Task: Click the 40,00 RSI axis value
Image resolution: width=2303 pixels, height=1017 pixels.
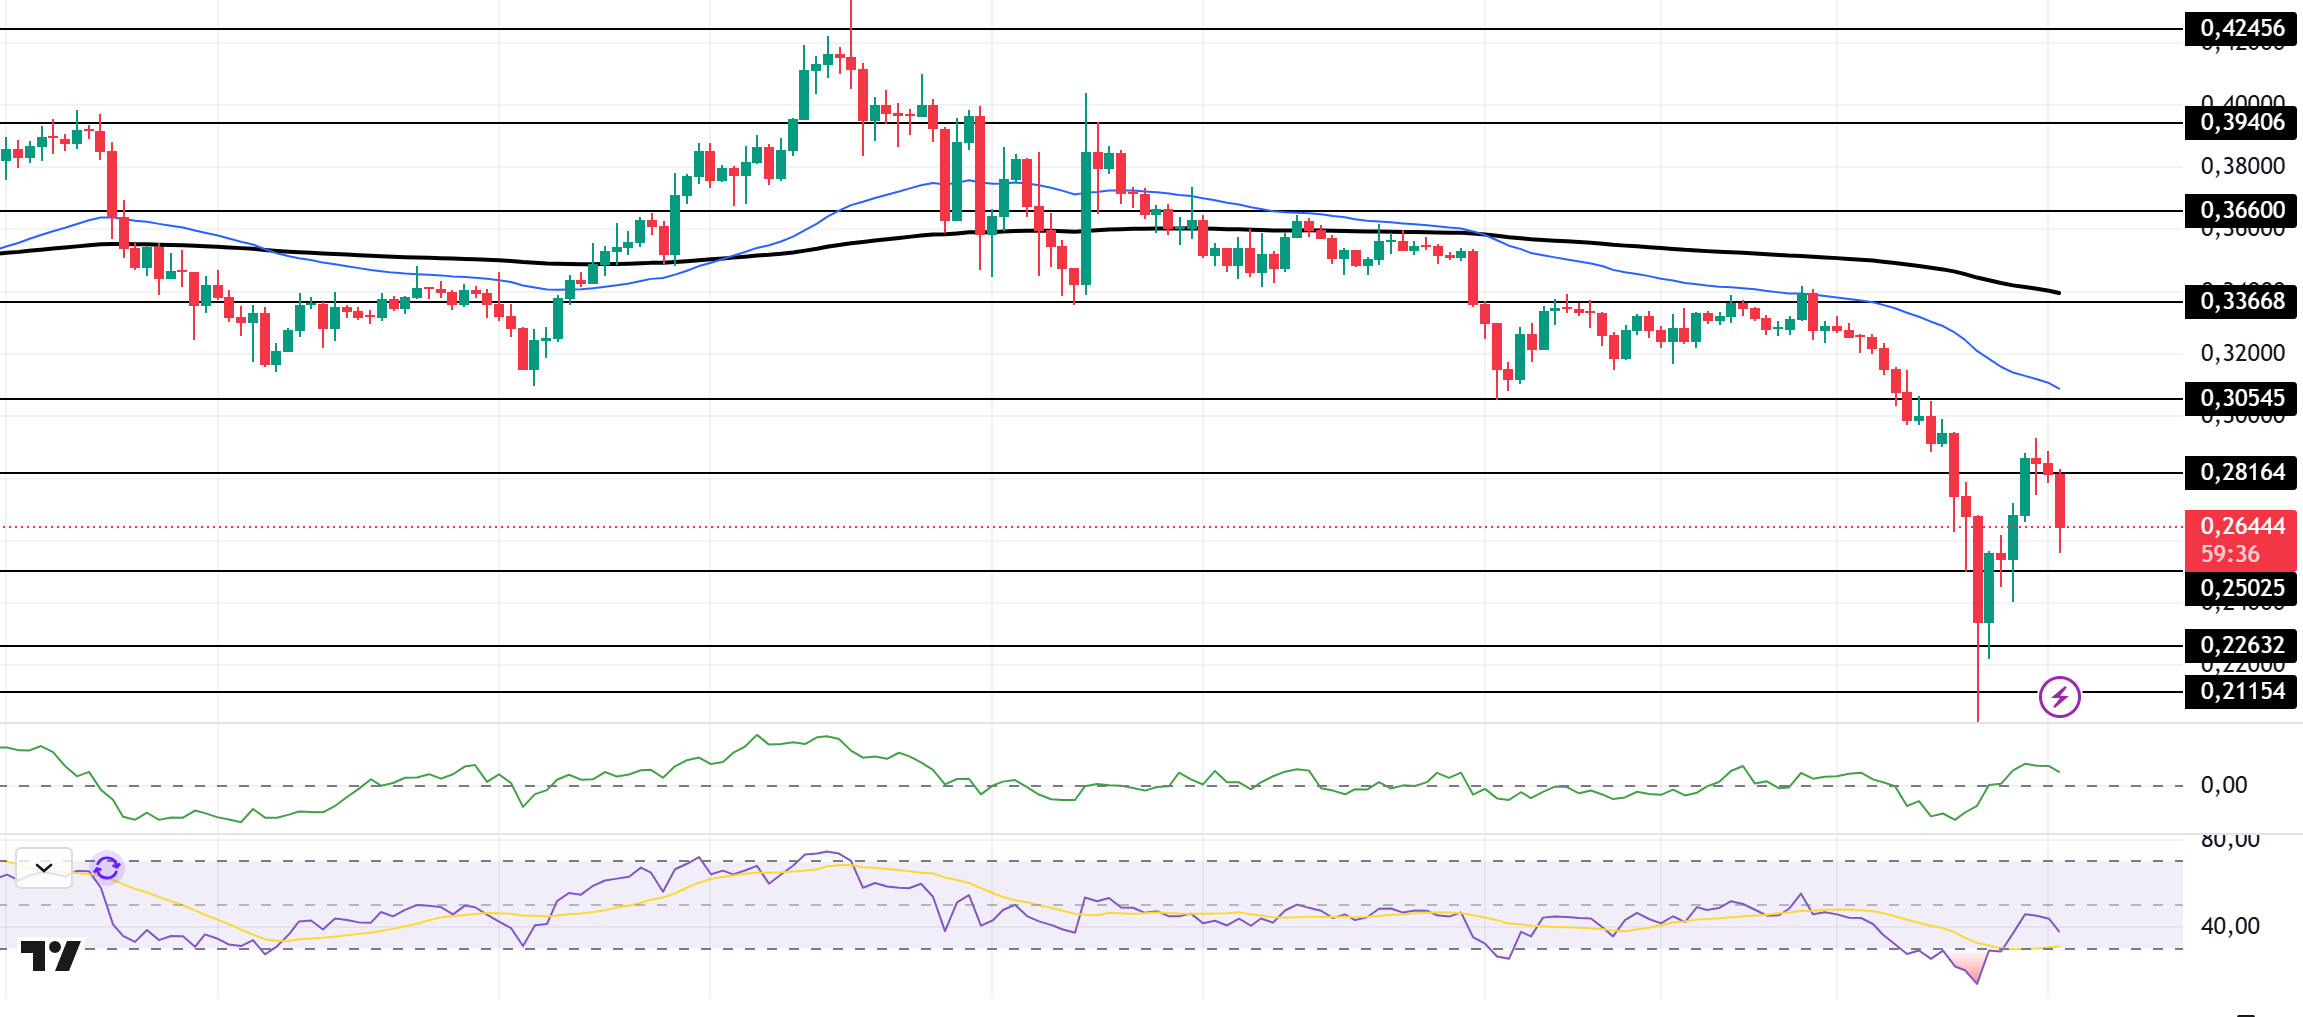Action: coord(2230,926)
